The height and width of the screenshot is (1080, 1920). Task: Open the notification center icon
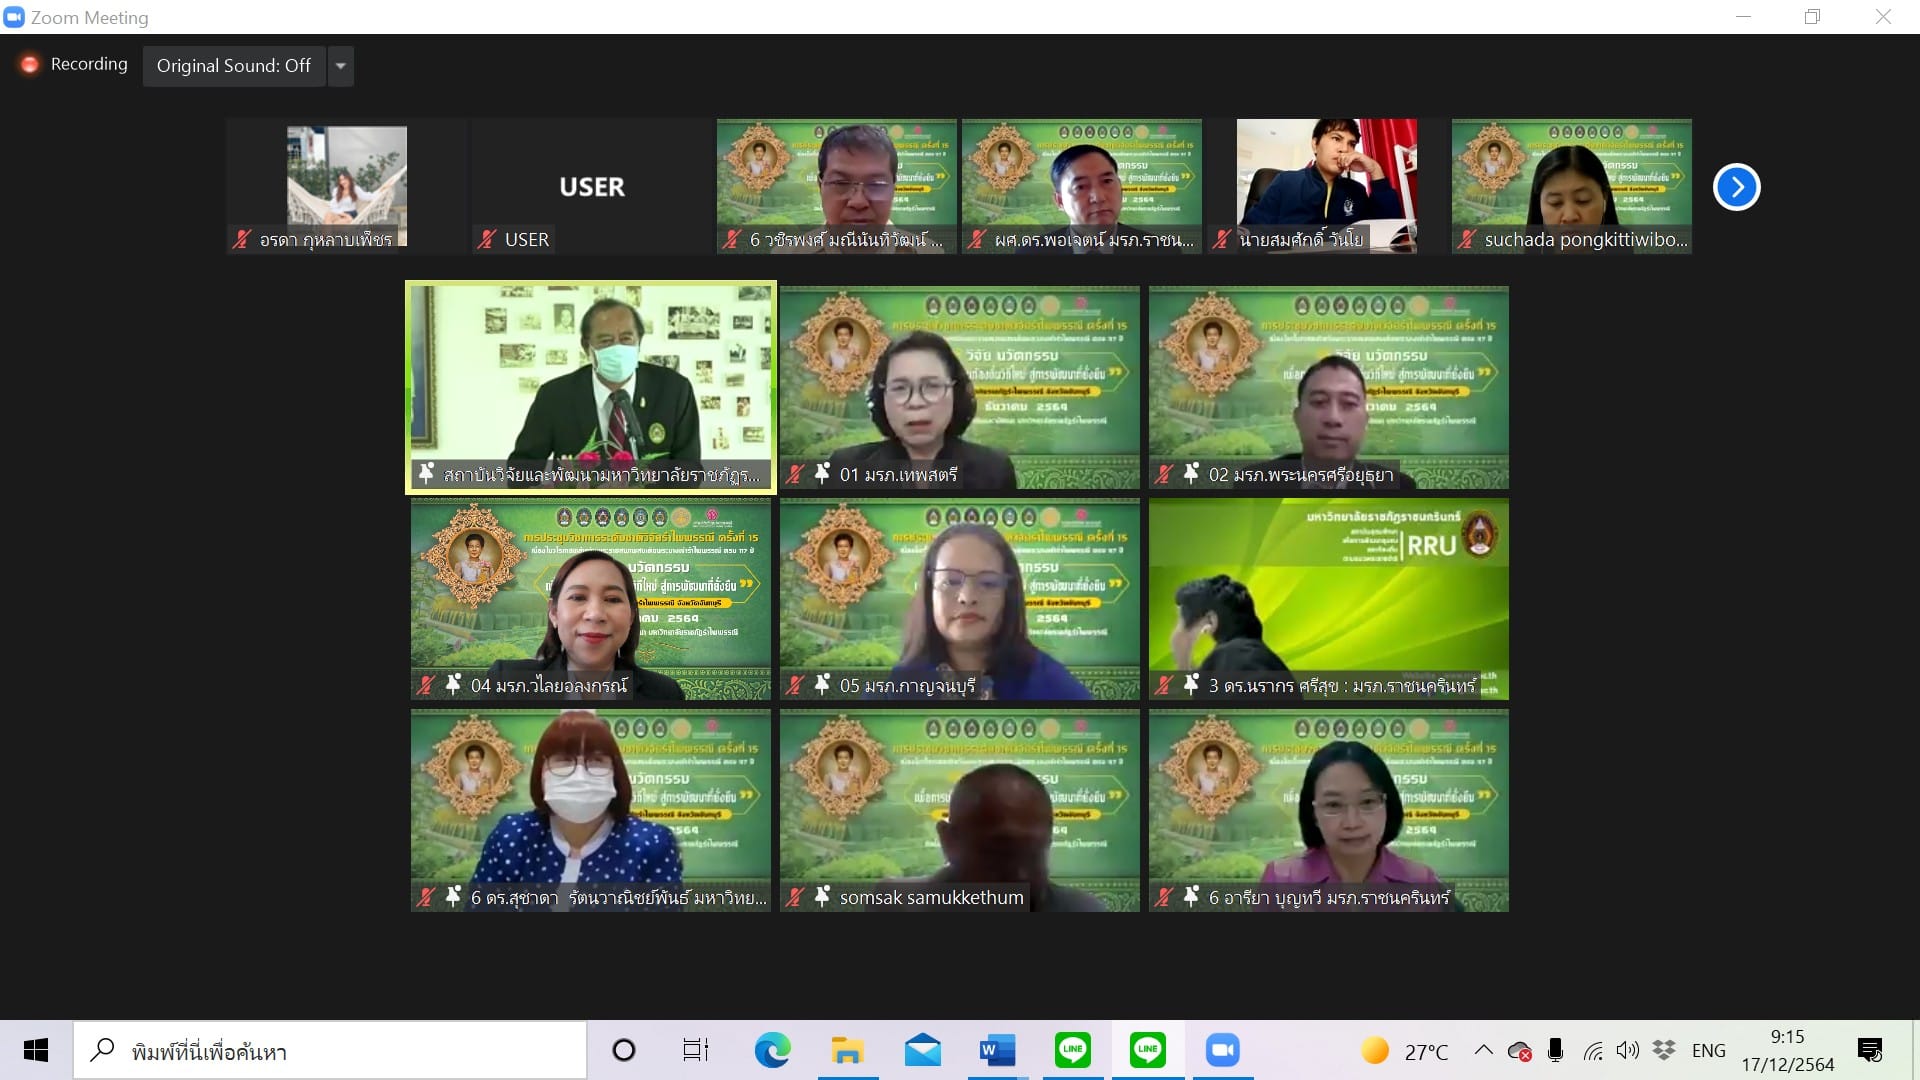1869,1050
